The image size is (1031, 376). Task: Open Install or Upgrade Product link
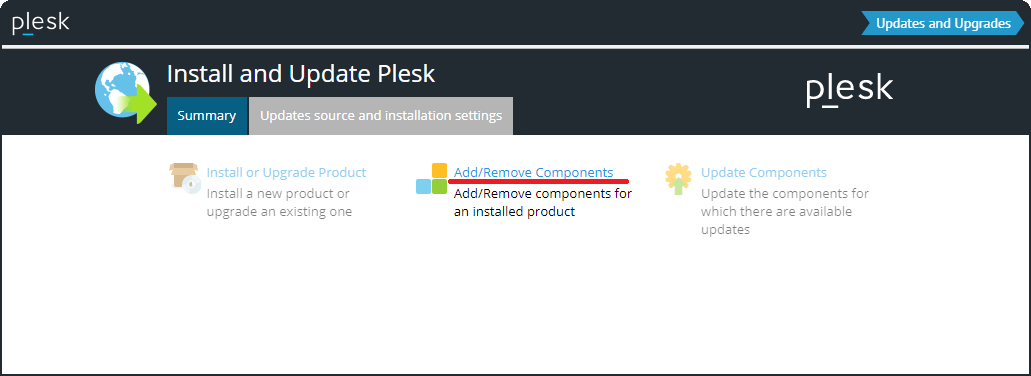coord(286,173)
